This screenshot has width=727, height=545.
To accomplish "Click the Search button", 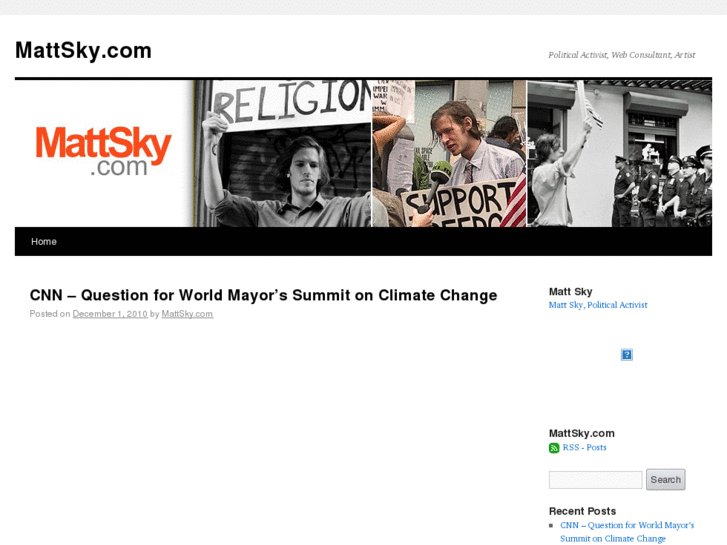I will pyautogui.click(x=665, y=480).
